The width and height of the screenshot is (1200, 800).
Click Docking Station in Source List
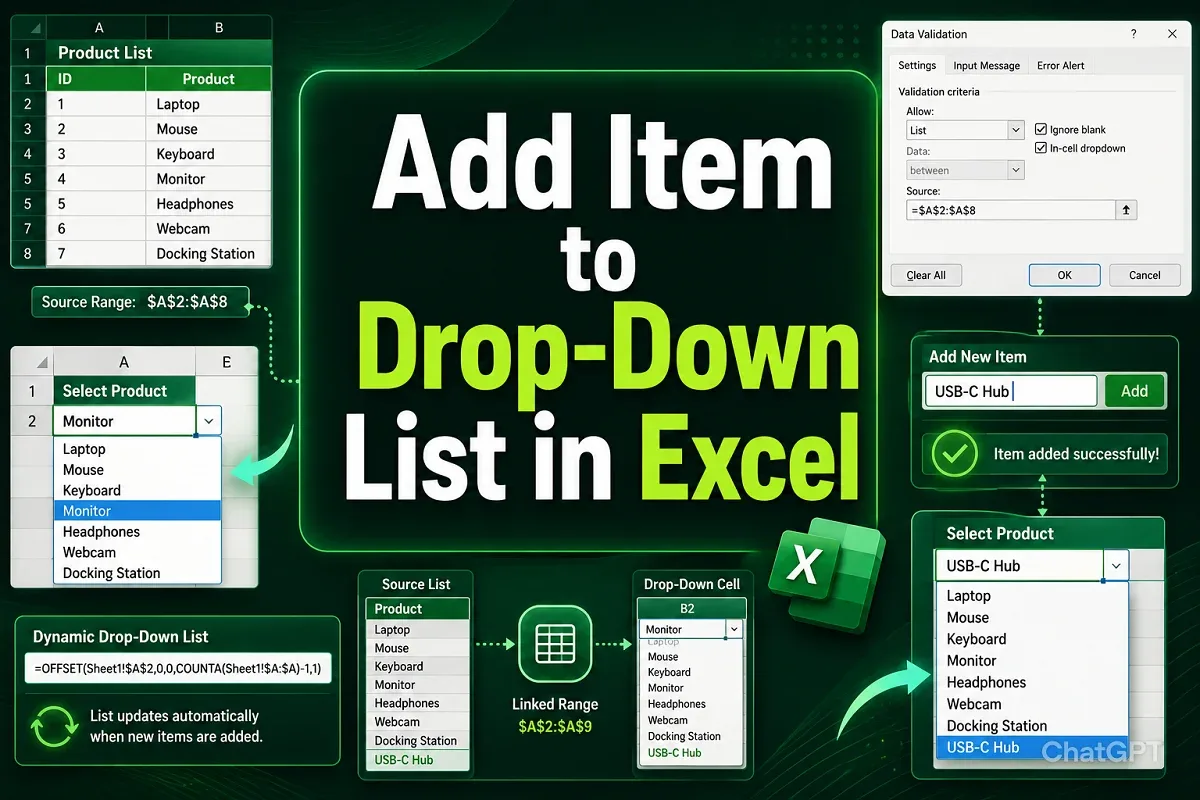418,741
